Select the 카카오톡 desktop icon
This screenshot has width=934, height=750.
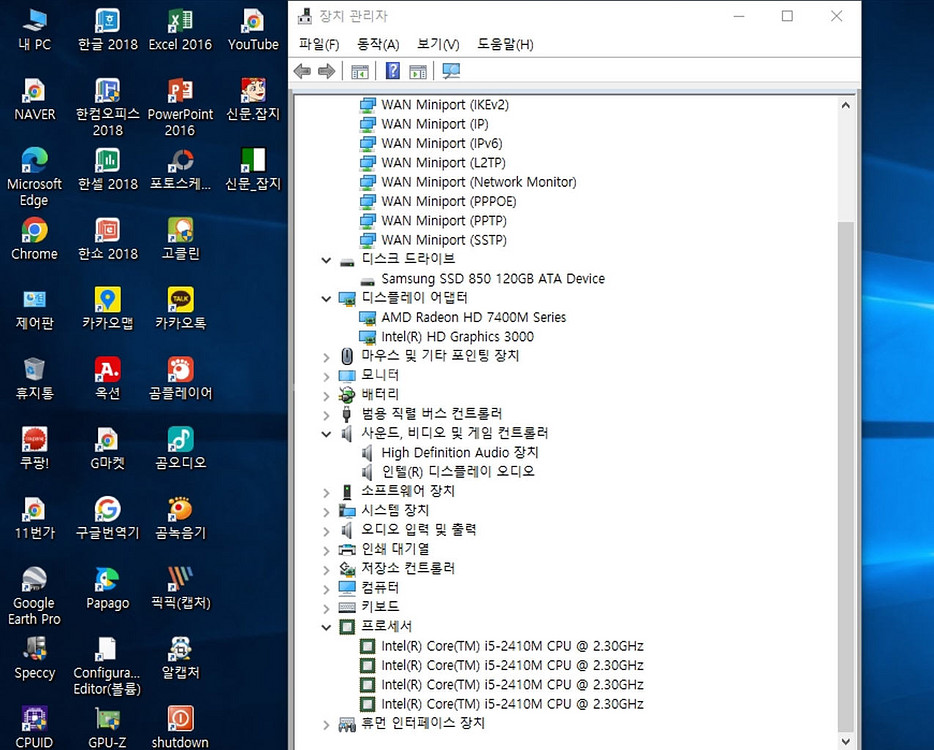tap(180, 309)
